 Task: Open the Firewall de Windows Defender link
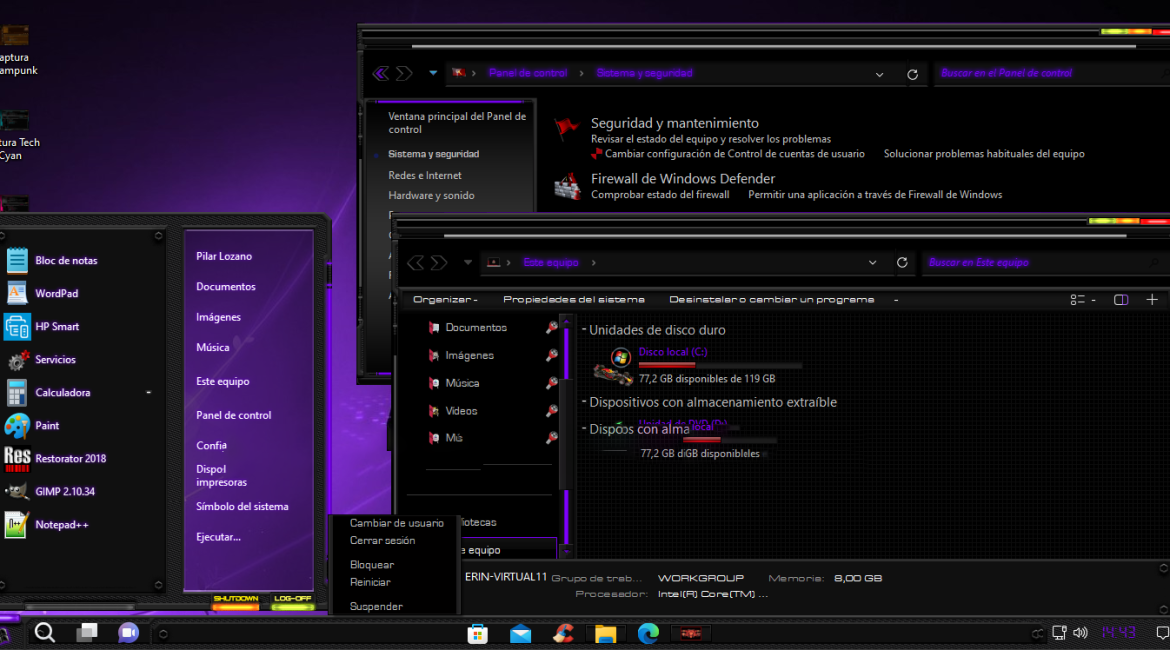click(x=682, y=179)
